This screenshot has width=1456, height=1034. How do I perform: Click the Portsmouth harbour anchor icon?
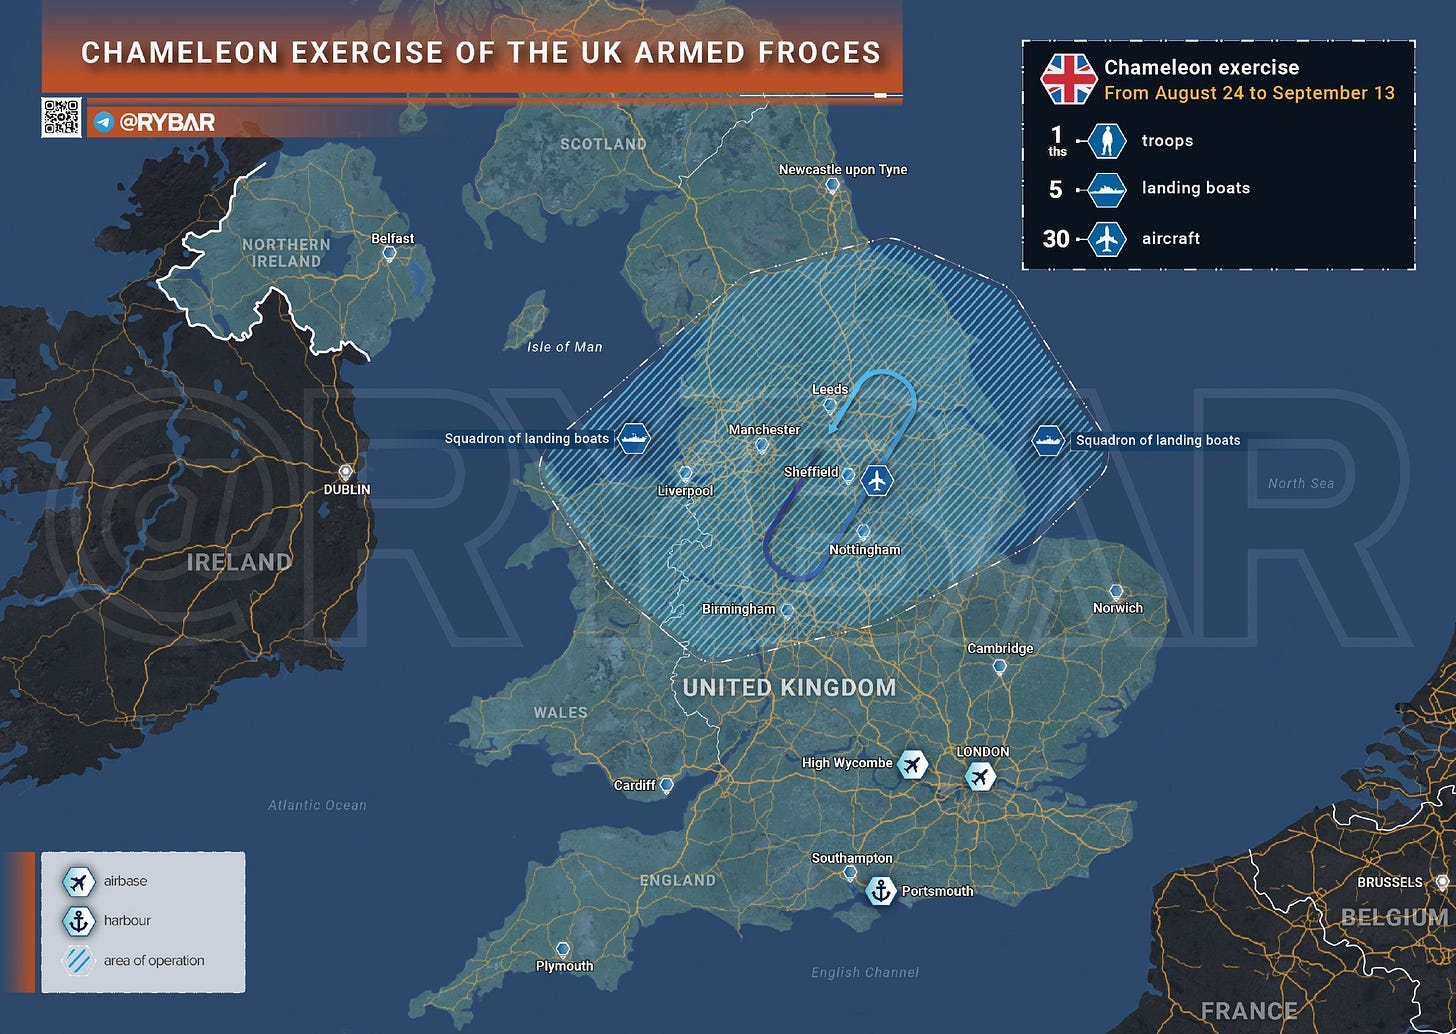(880, 890)
